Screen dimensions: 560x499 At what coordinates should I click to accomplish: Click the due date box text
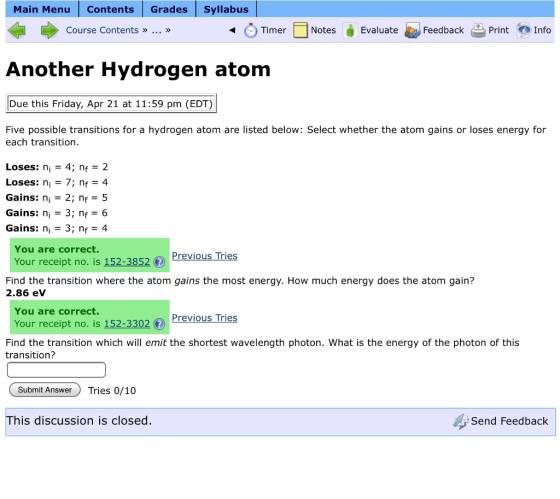pos(111,104)
